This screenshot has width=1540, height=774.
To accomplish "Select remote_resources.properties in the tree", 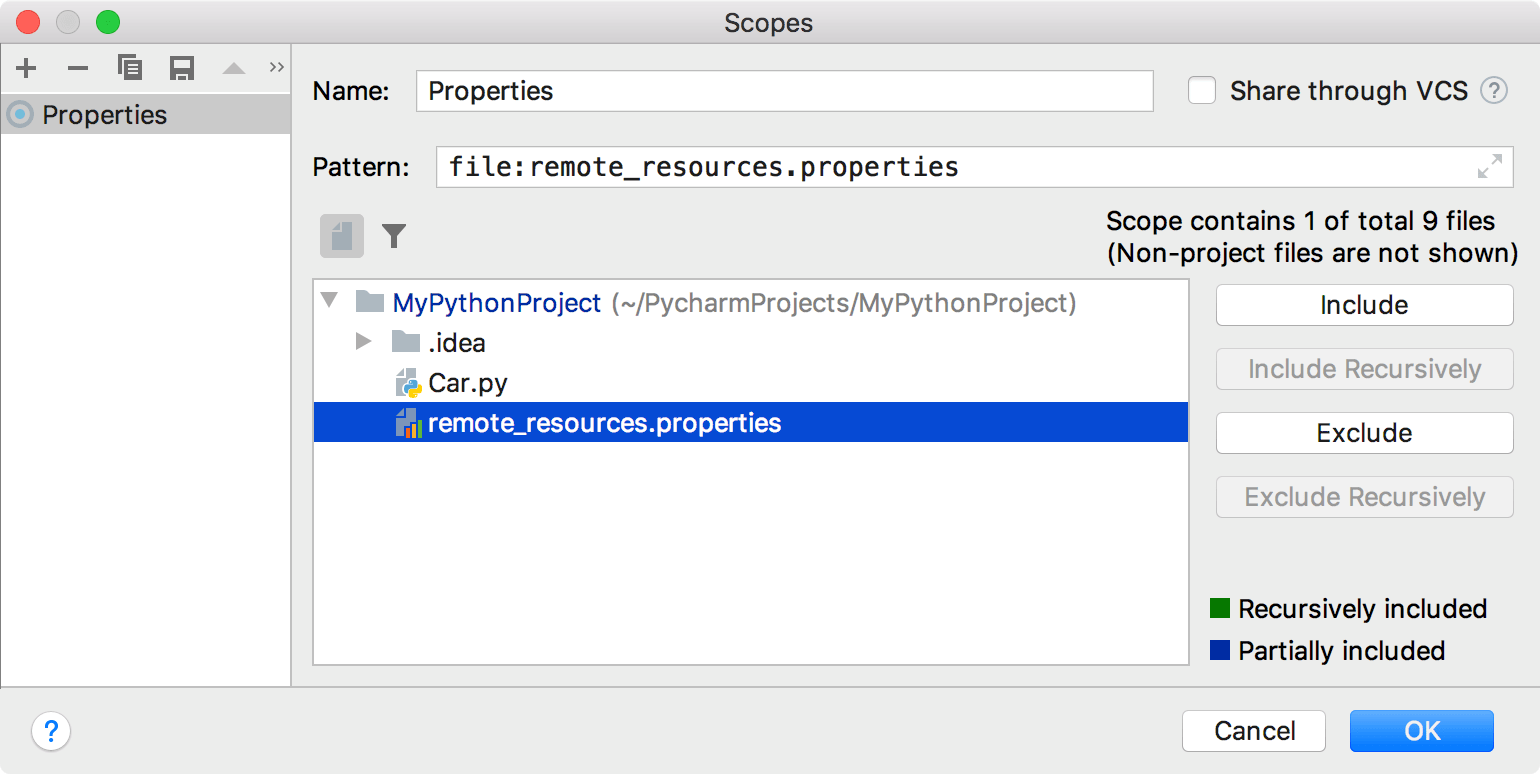I will [604, 423].
